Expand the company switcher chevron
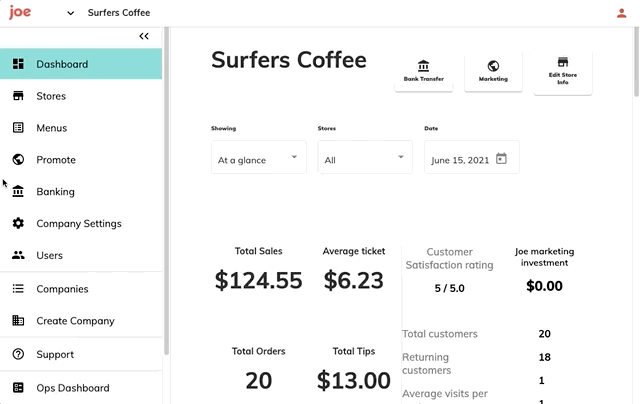This screenshot has width=640, height=404. (x=71, y=13)
